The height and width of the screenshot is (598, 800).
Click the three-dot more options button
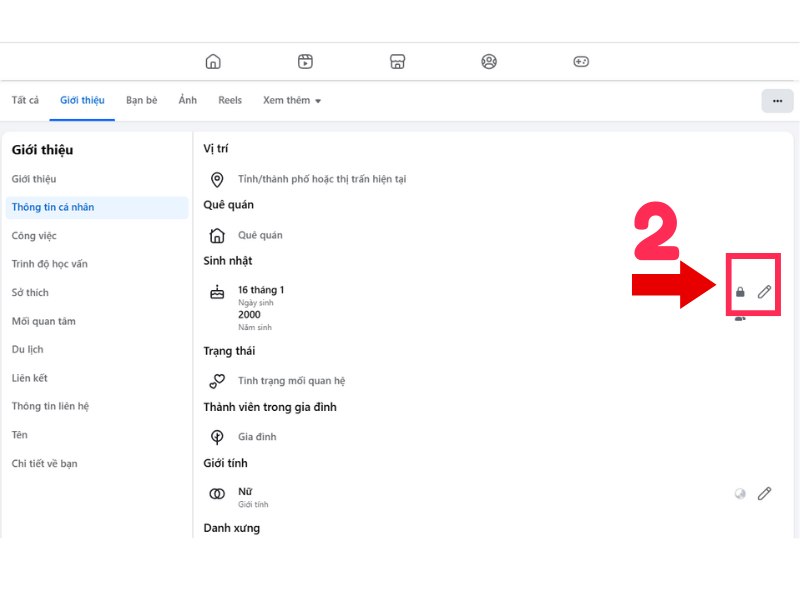[777, 101]
